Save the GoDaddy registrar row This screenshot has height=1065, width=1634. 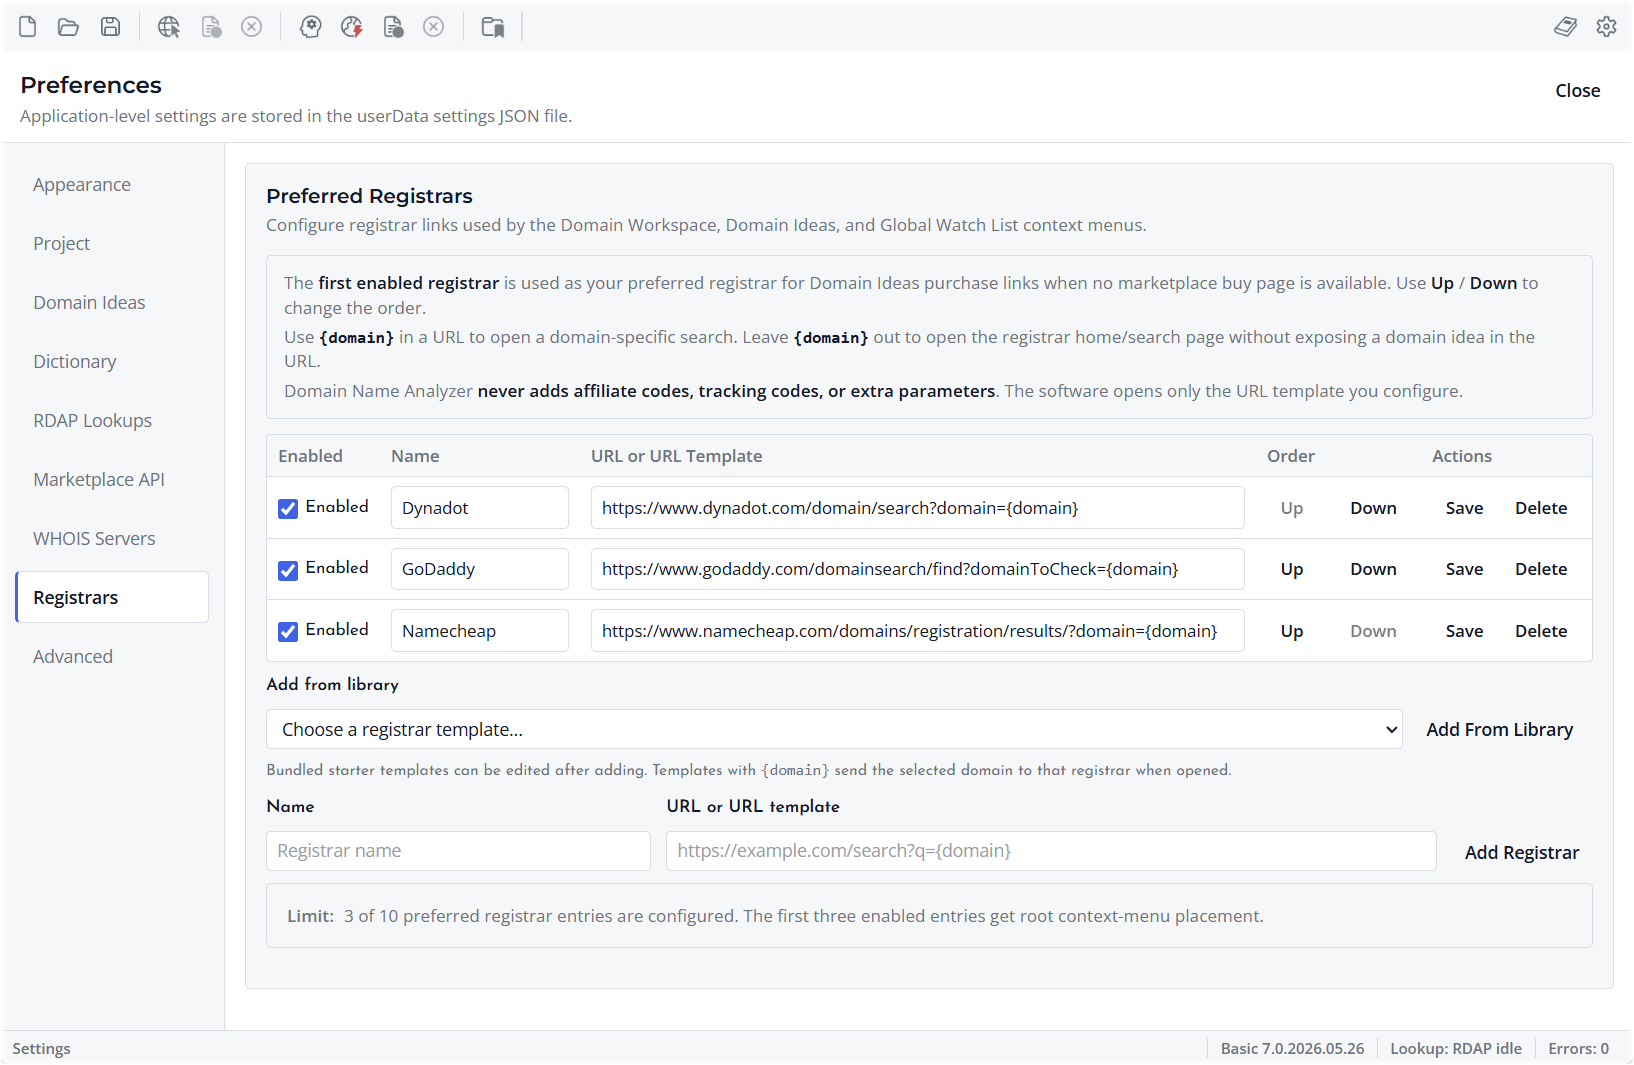click(x=1464, y=570)
